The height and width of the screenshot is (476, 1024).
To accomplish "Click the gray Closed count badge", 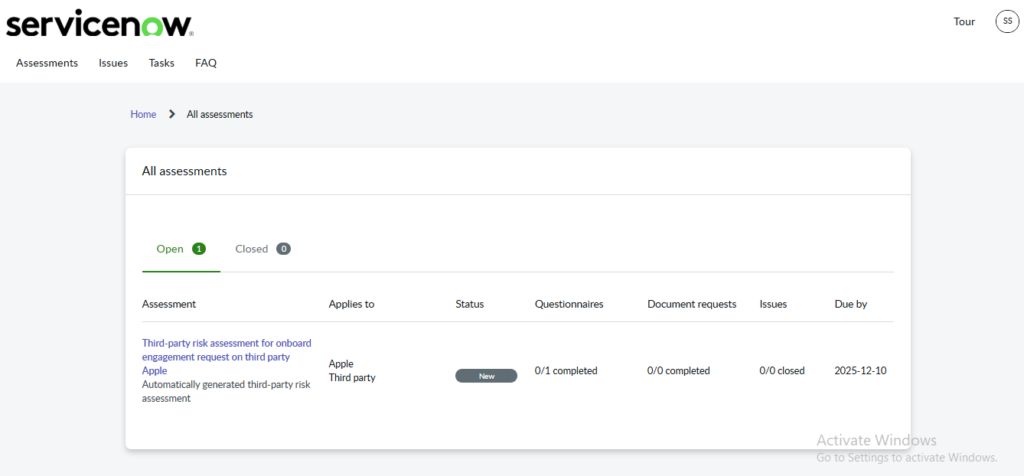I will coord(283,249).
